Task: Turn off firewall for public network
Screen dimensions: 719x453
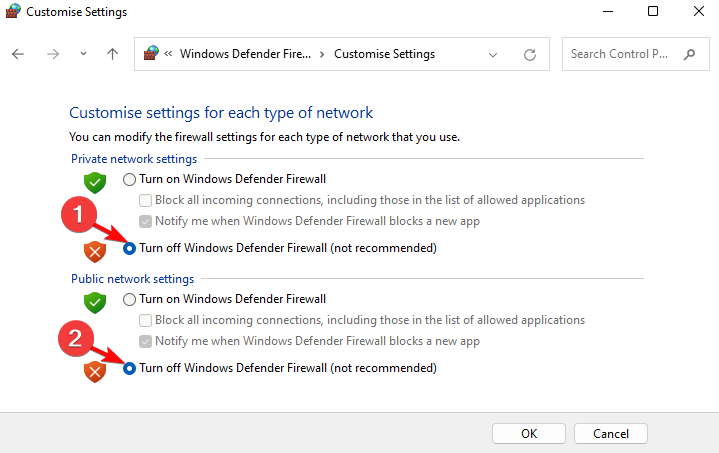Action: [x=129, y=368]
